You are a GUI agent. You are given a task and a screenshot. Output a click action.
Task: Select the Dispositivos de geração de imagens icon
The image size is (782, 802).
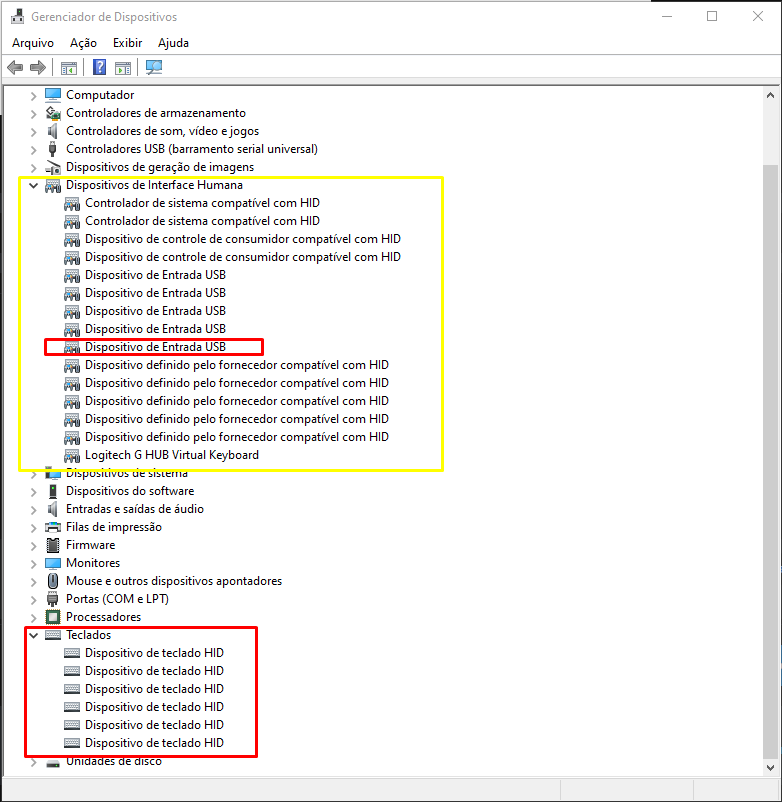coord(53,167)
